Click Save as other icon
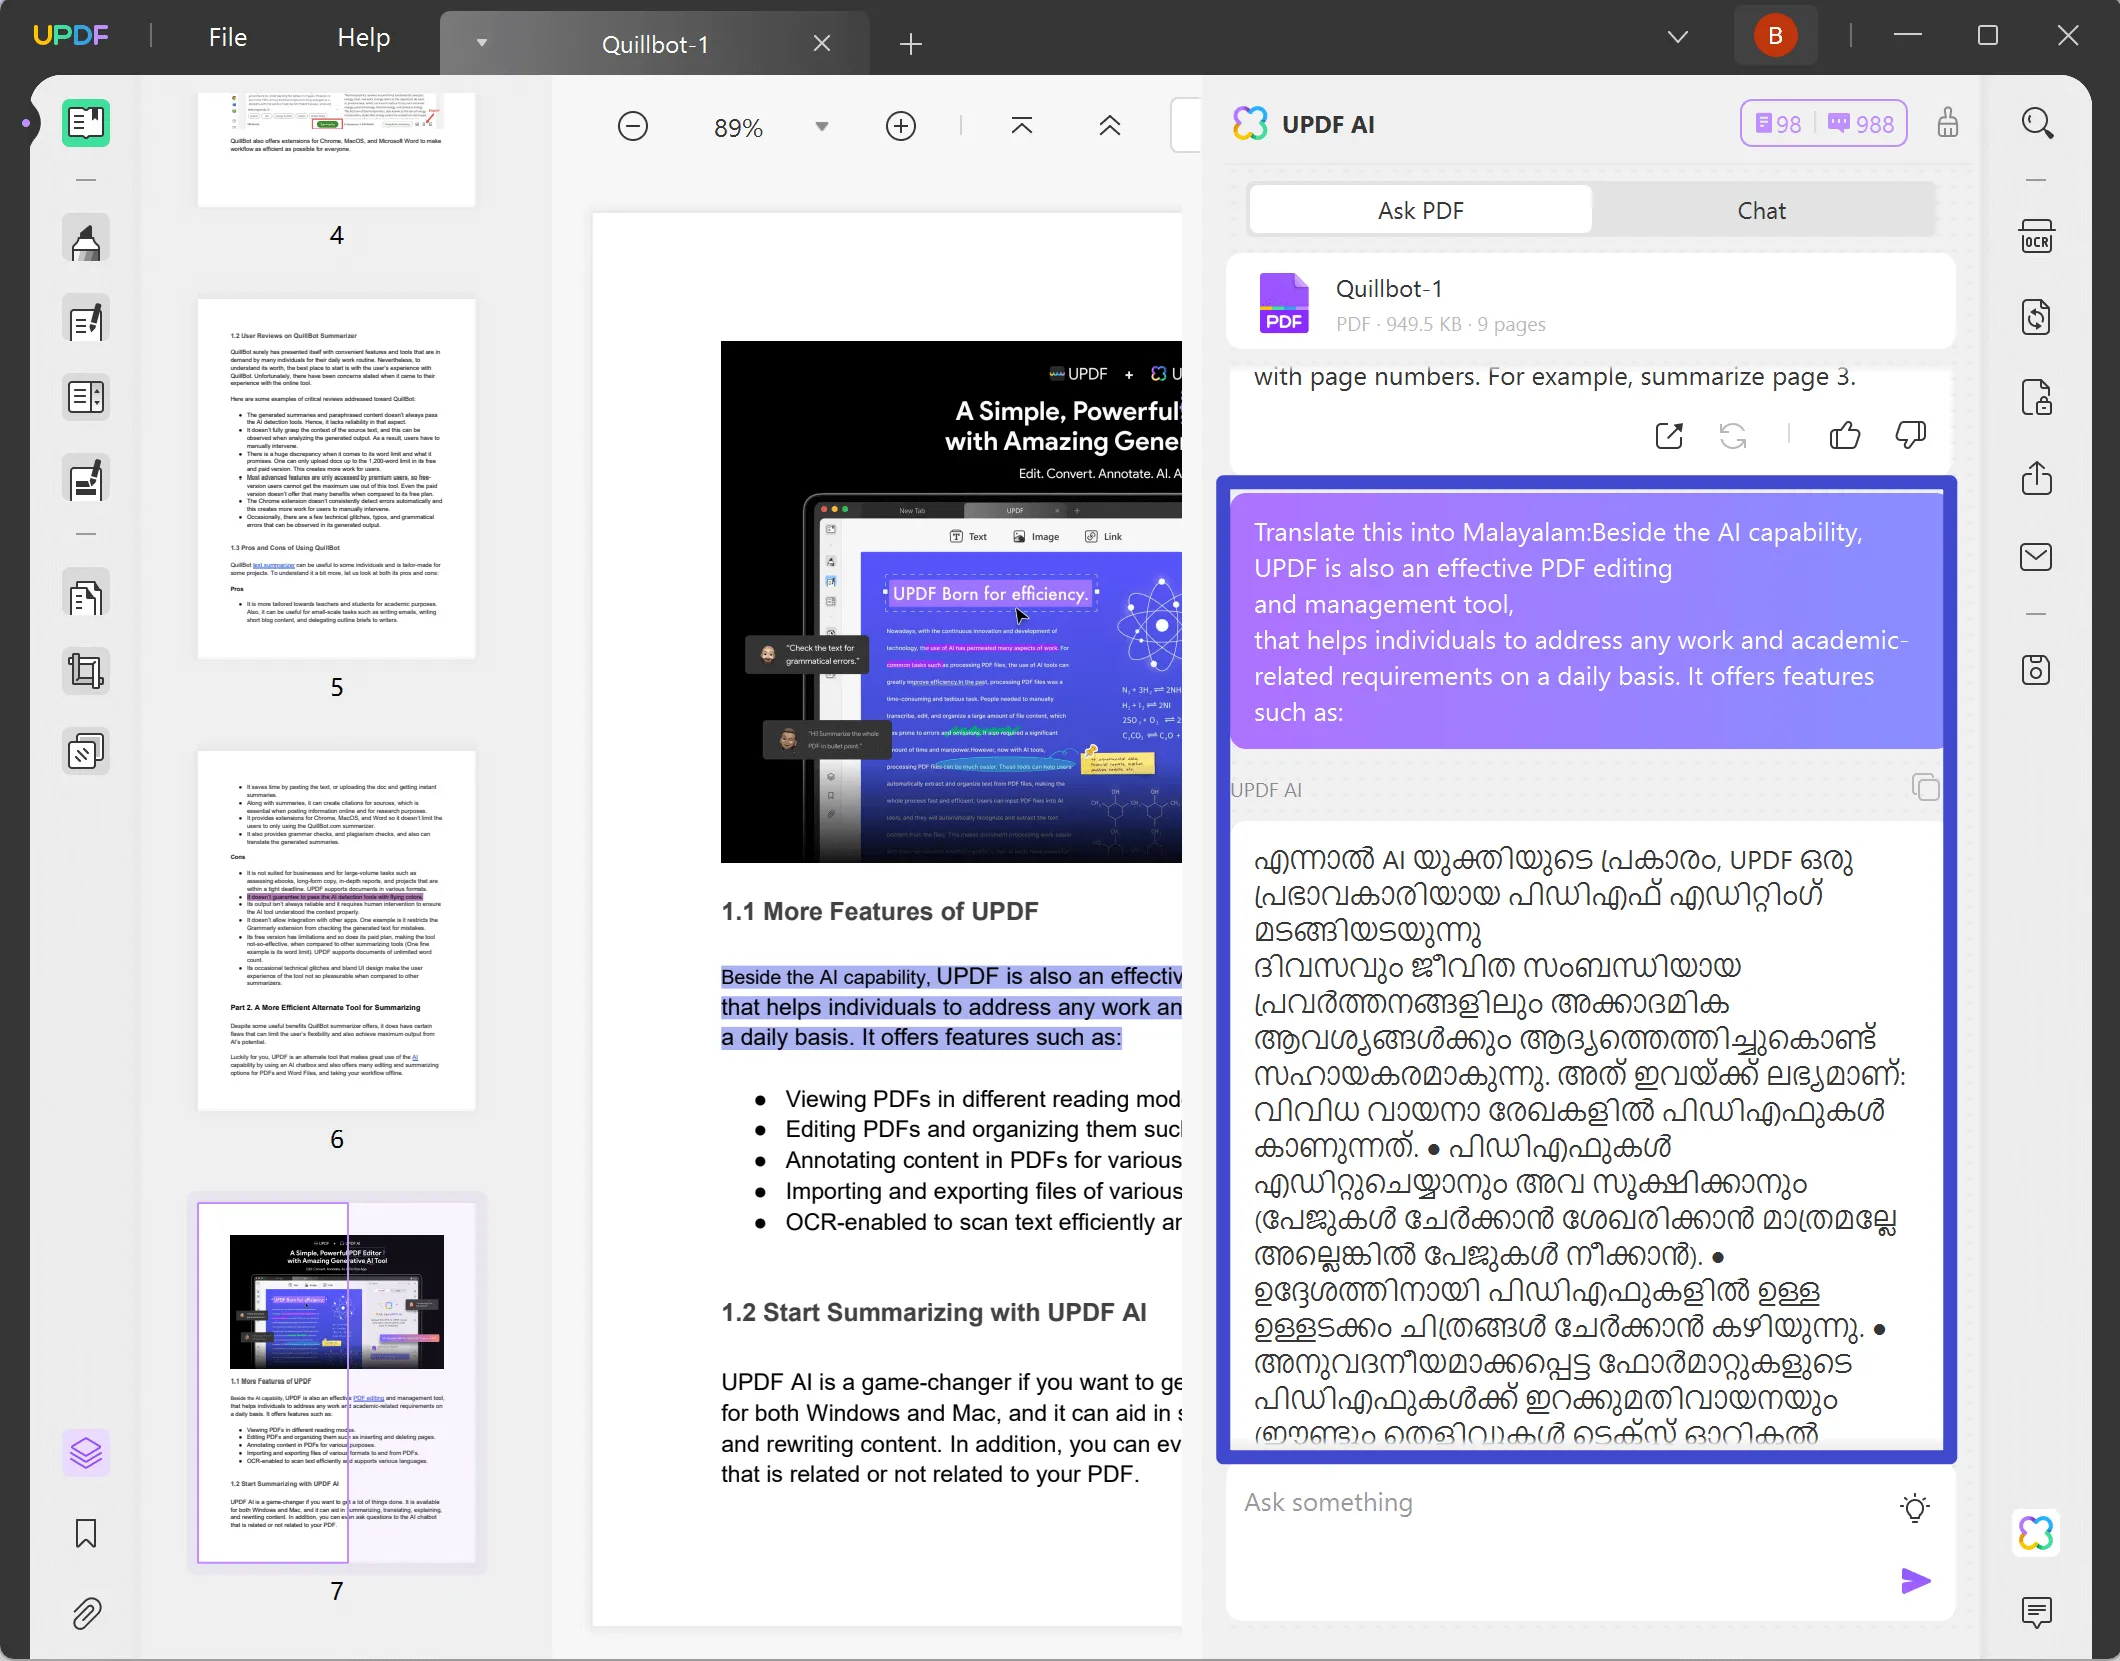The image size is (2120, 1661). [2037, 670]
